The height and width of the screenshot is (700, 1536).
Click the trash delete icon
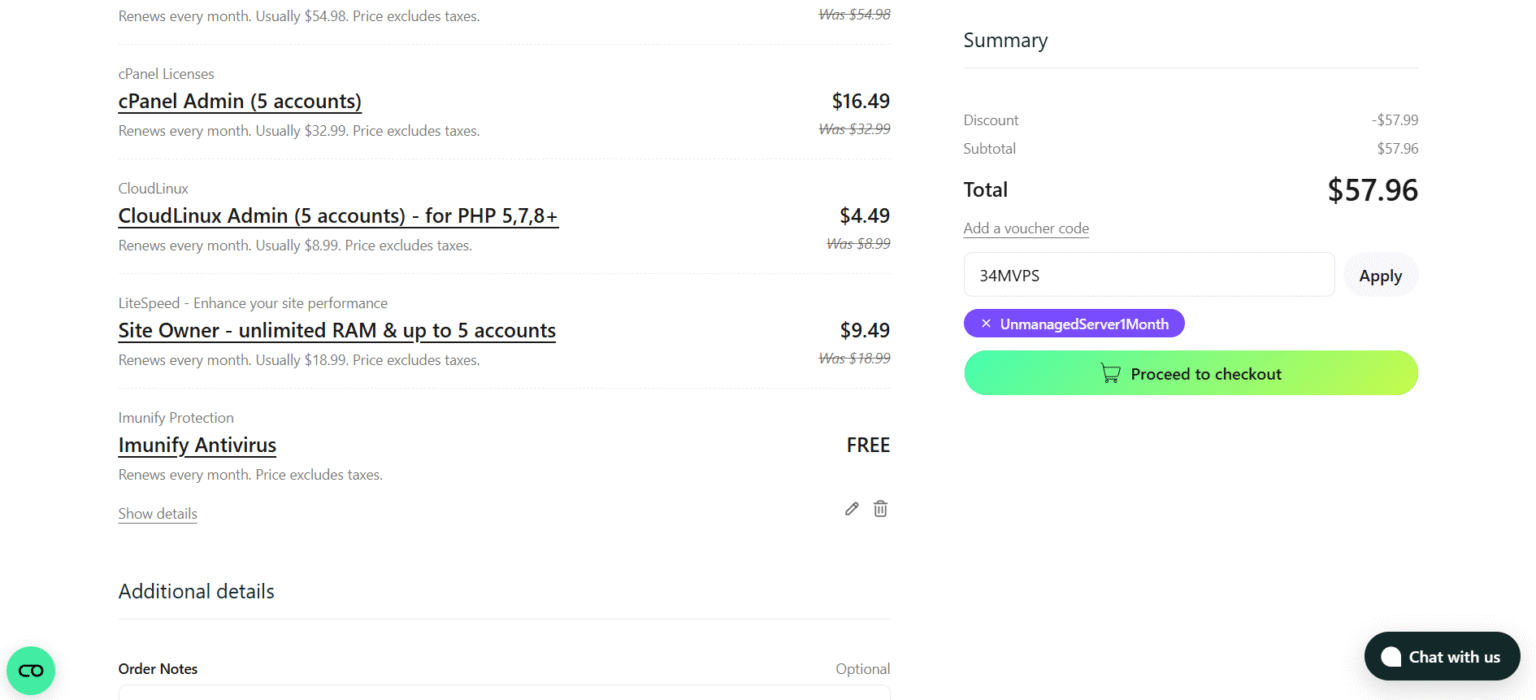(880, 509)
